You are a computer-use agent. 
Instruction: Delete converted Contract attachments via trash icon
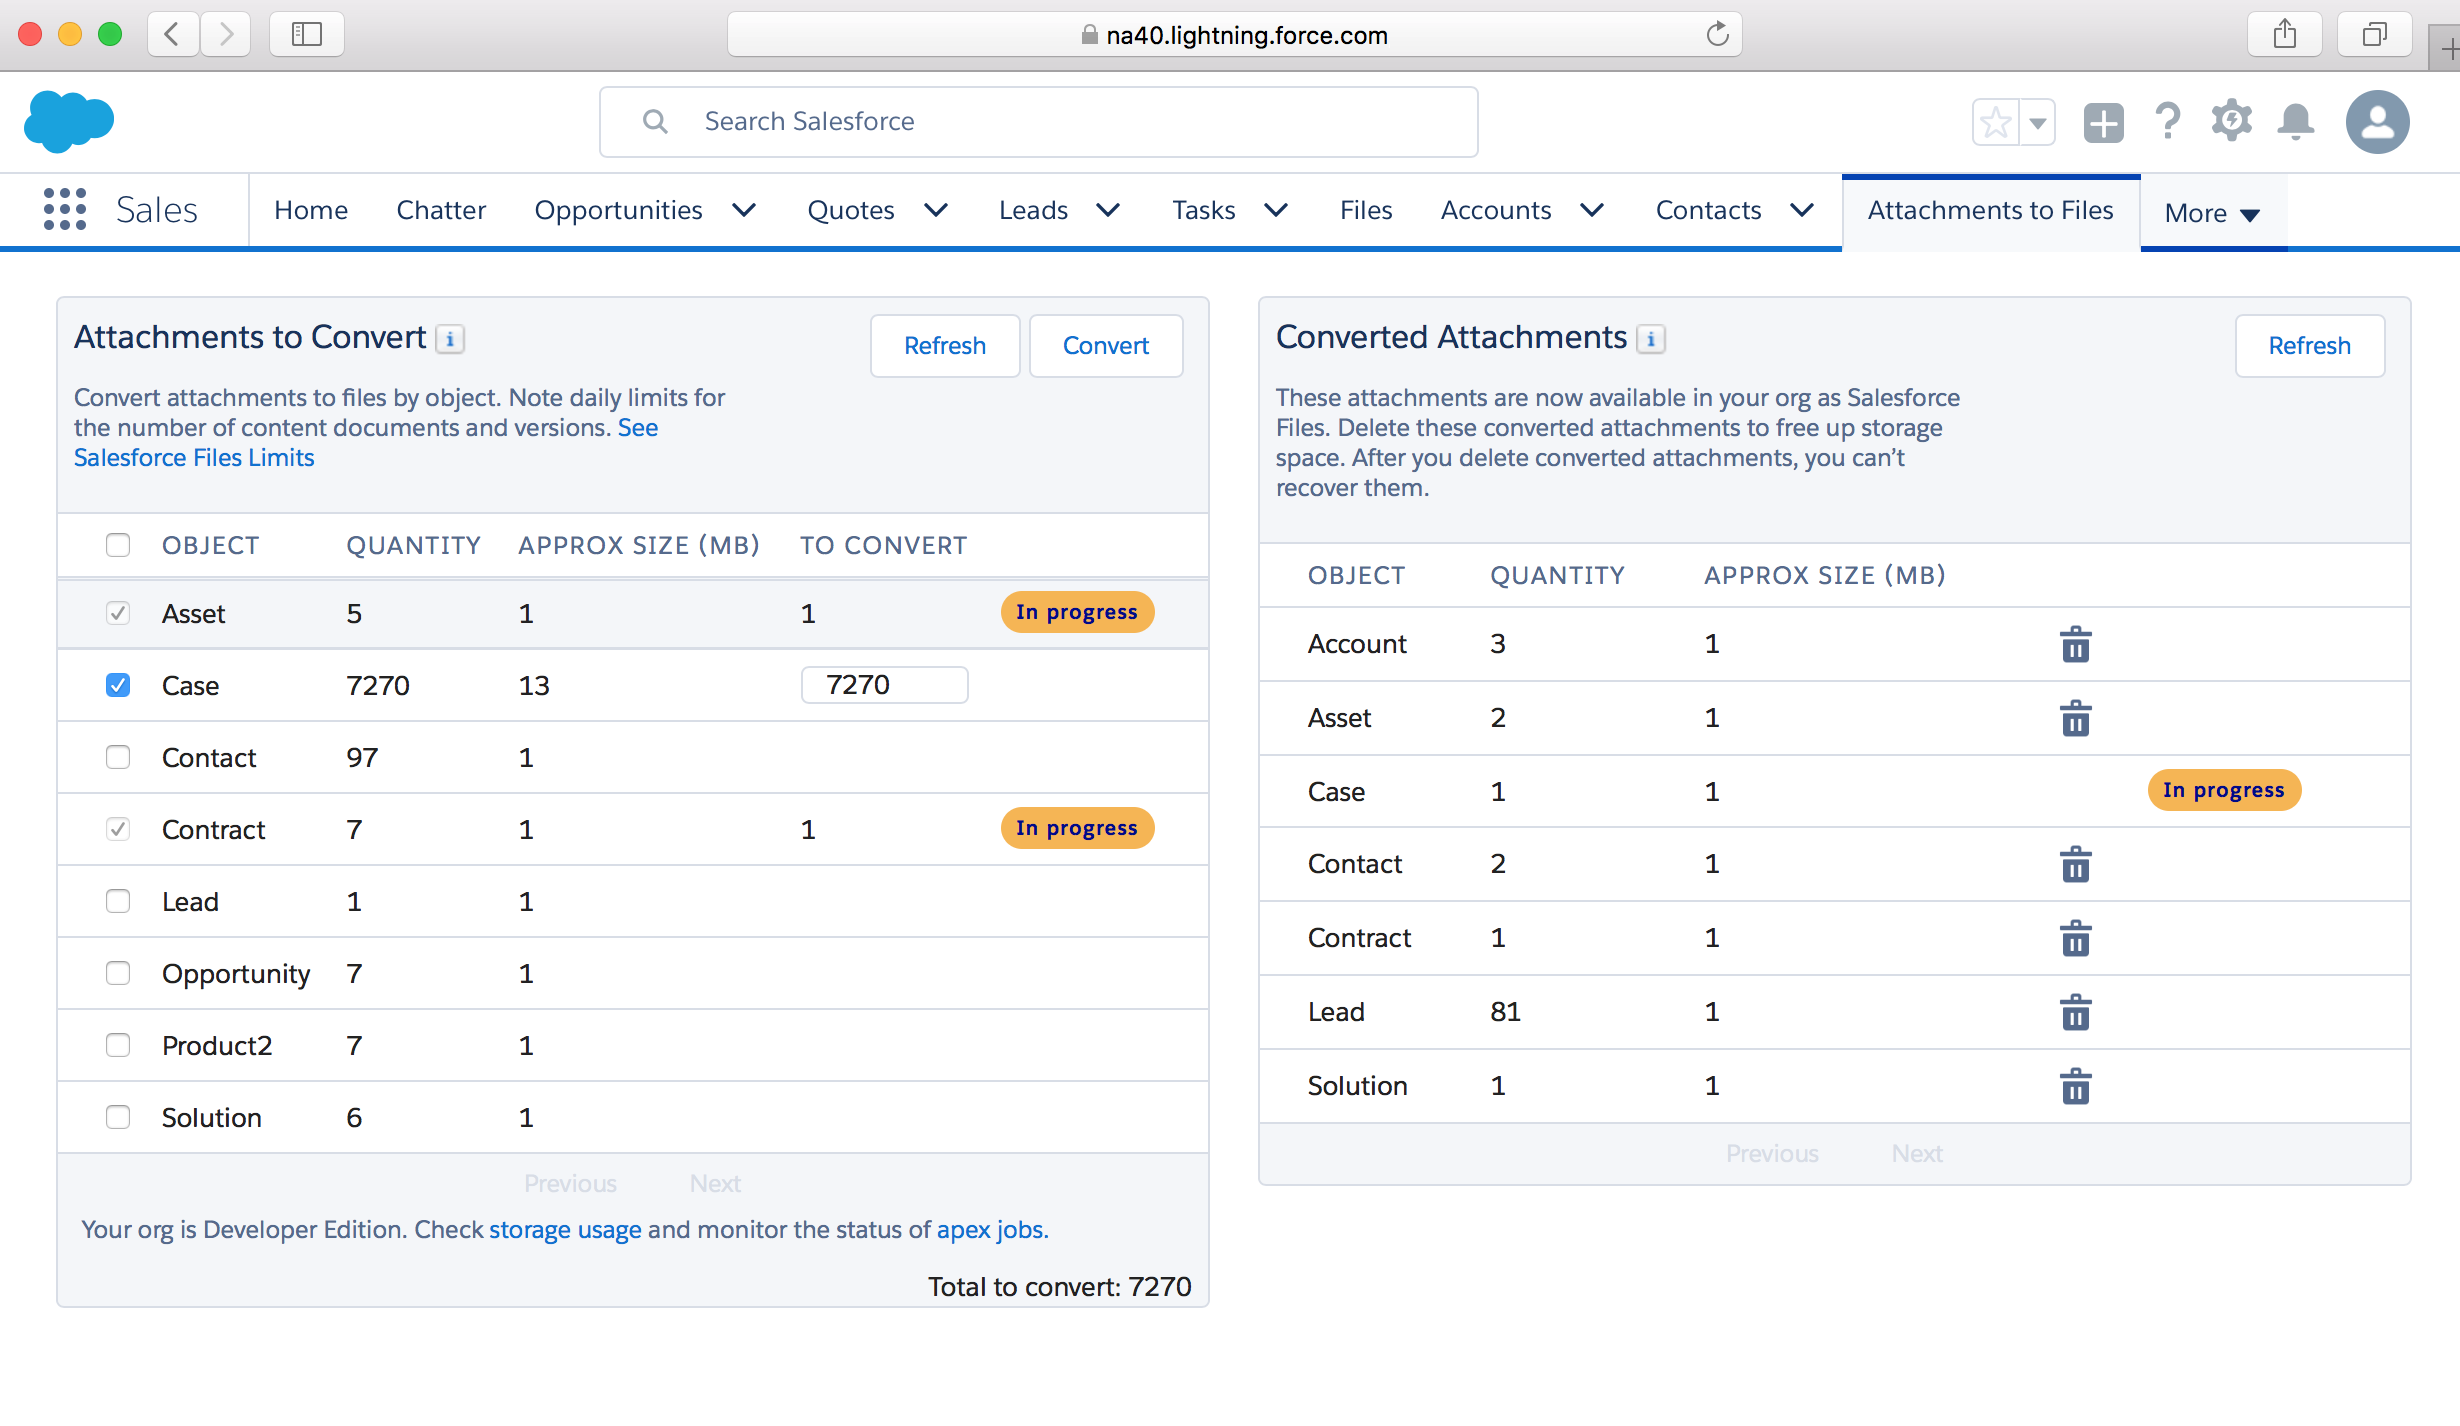point(2076,938)
